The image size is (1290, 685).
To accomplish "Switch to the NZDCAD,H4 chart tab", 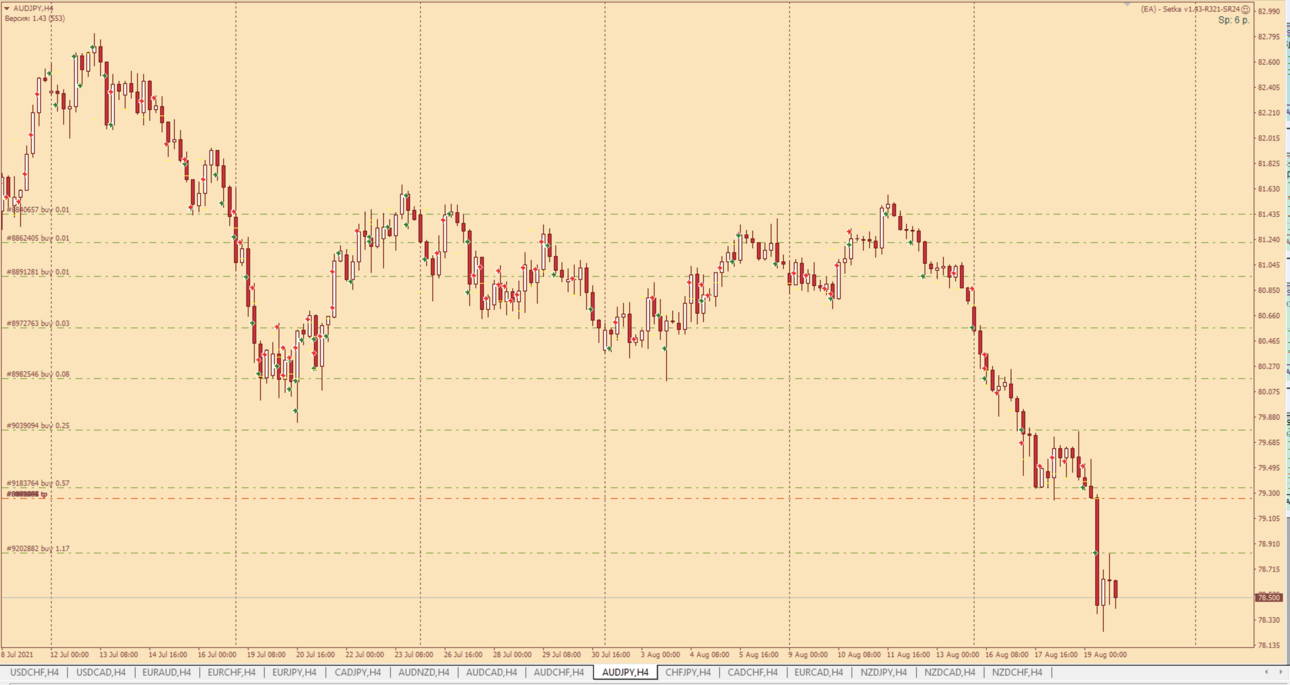I will (950, 672).
